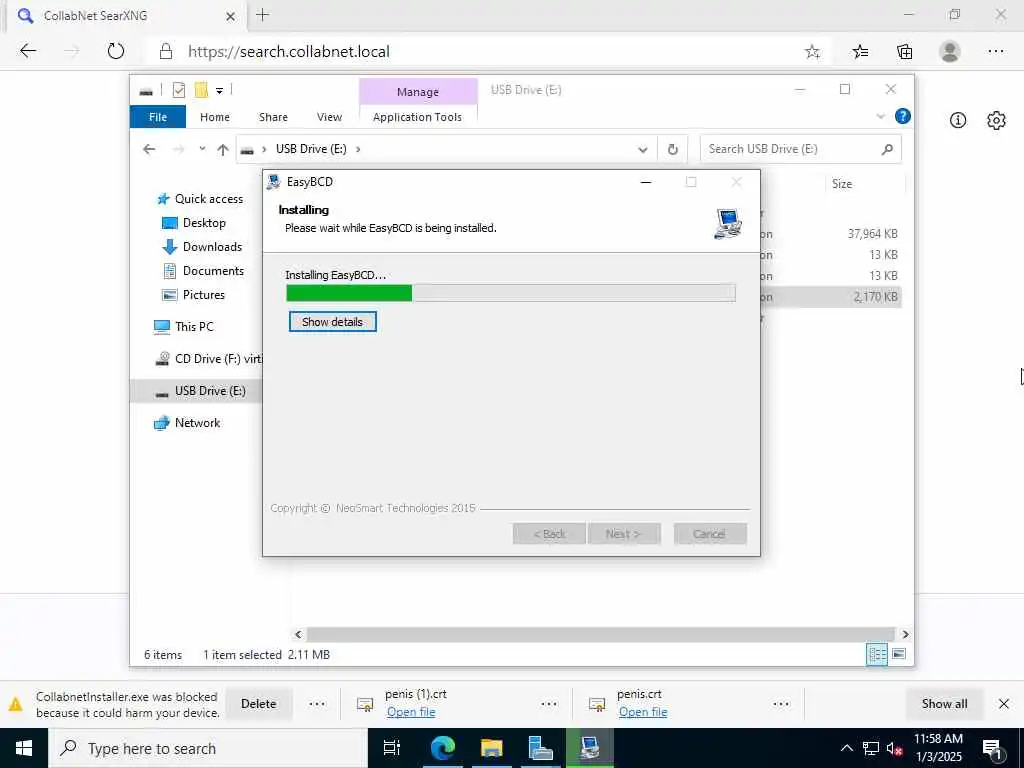Open the Explorer File tab
The height and width of the screenshot is (768, 1024).
click(157, 117)
